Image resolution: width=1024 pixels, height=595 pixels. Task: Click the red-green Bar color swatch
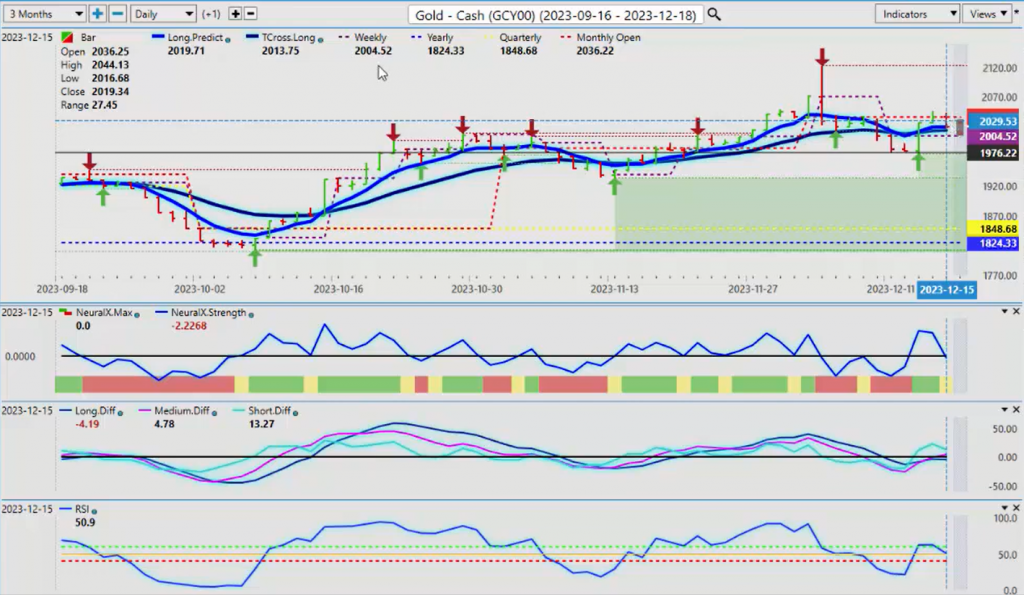coord(67,38)
